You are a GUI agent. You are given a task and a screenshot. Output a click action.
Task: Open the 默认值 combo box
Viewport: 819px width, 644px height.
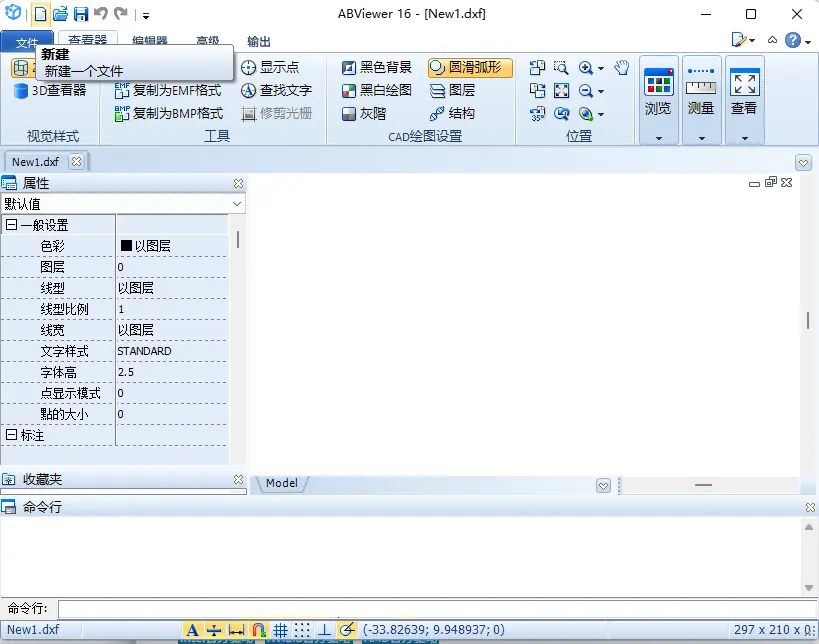pyautogui.click(x=123, y=204)
